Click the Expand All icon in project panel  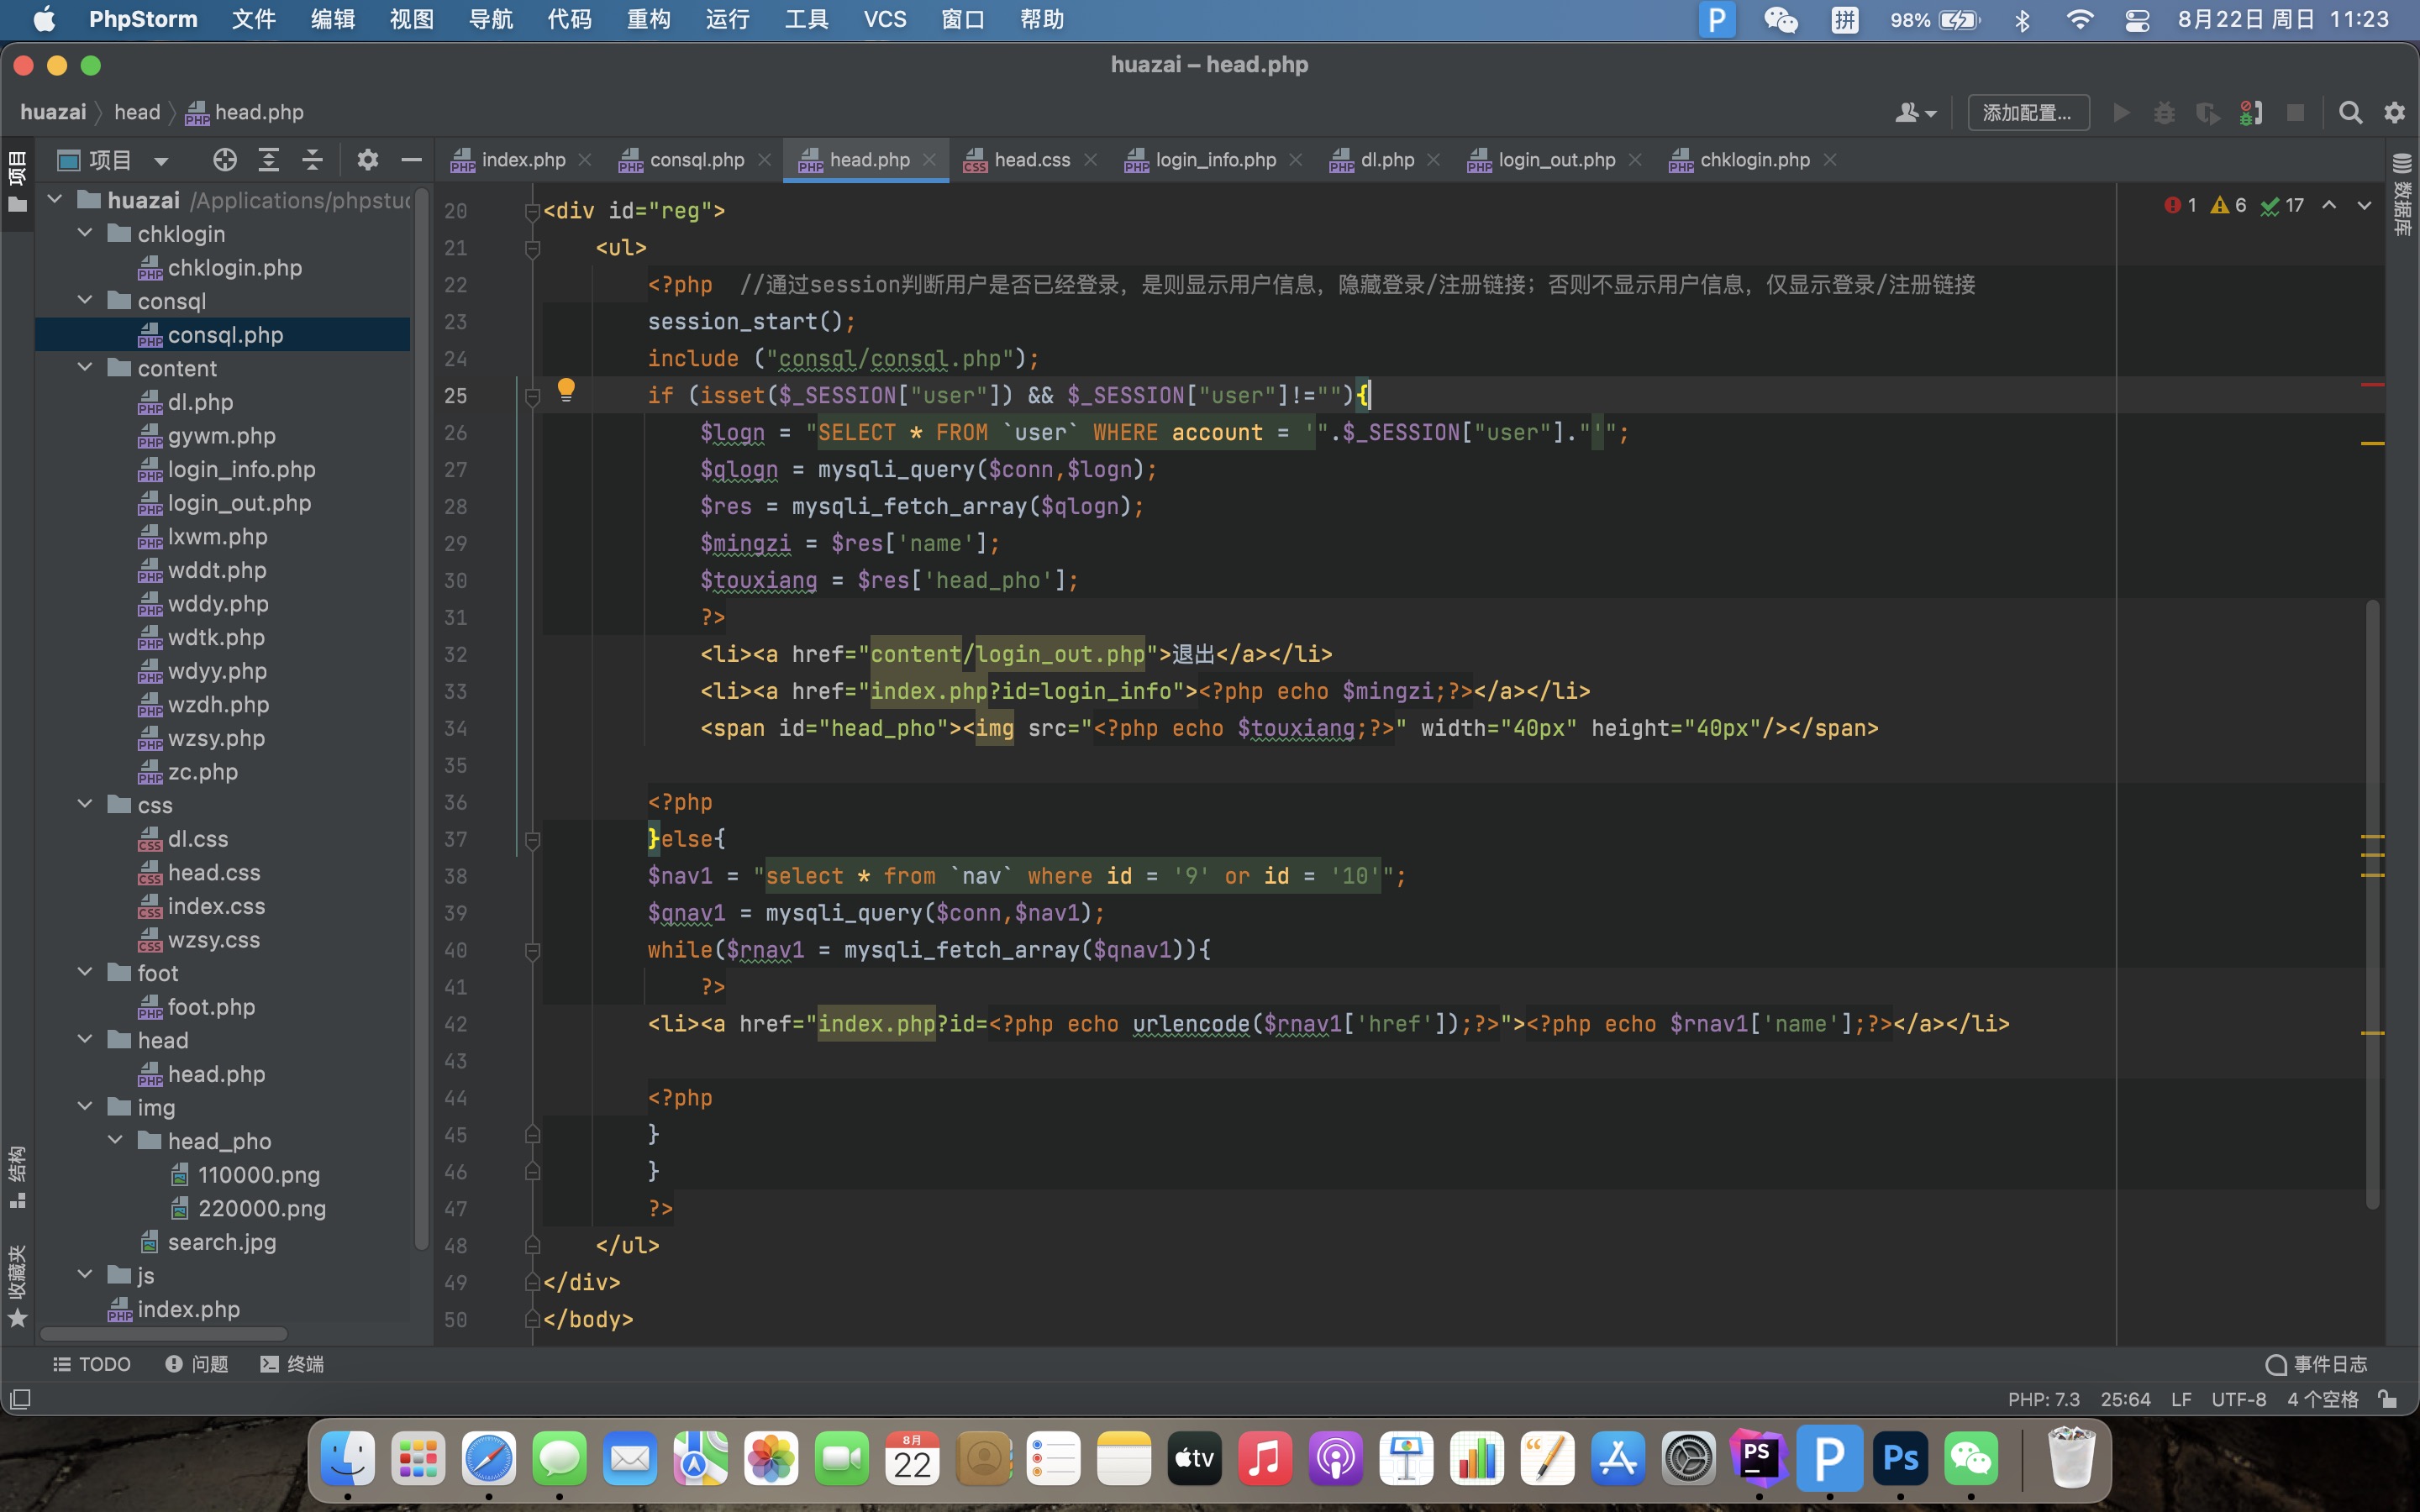click(x=268, y=160)
